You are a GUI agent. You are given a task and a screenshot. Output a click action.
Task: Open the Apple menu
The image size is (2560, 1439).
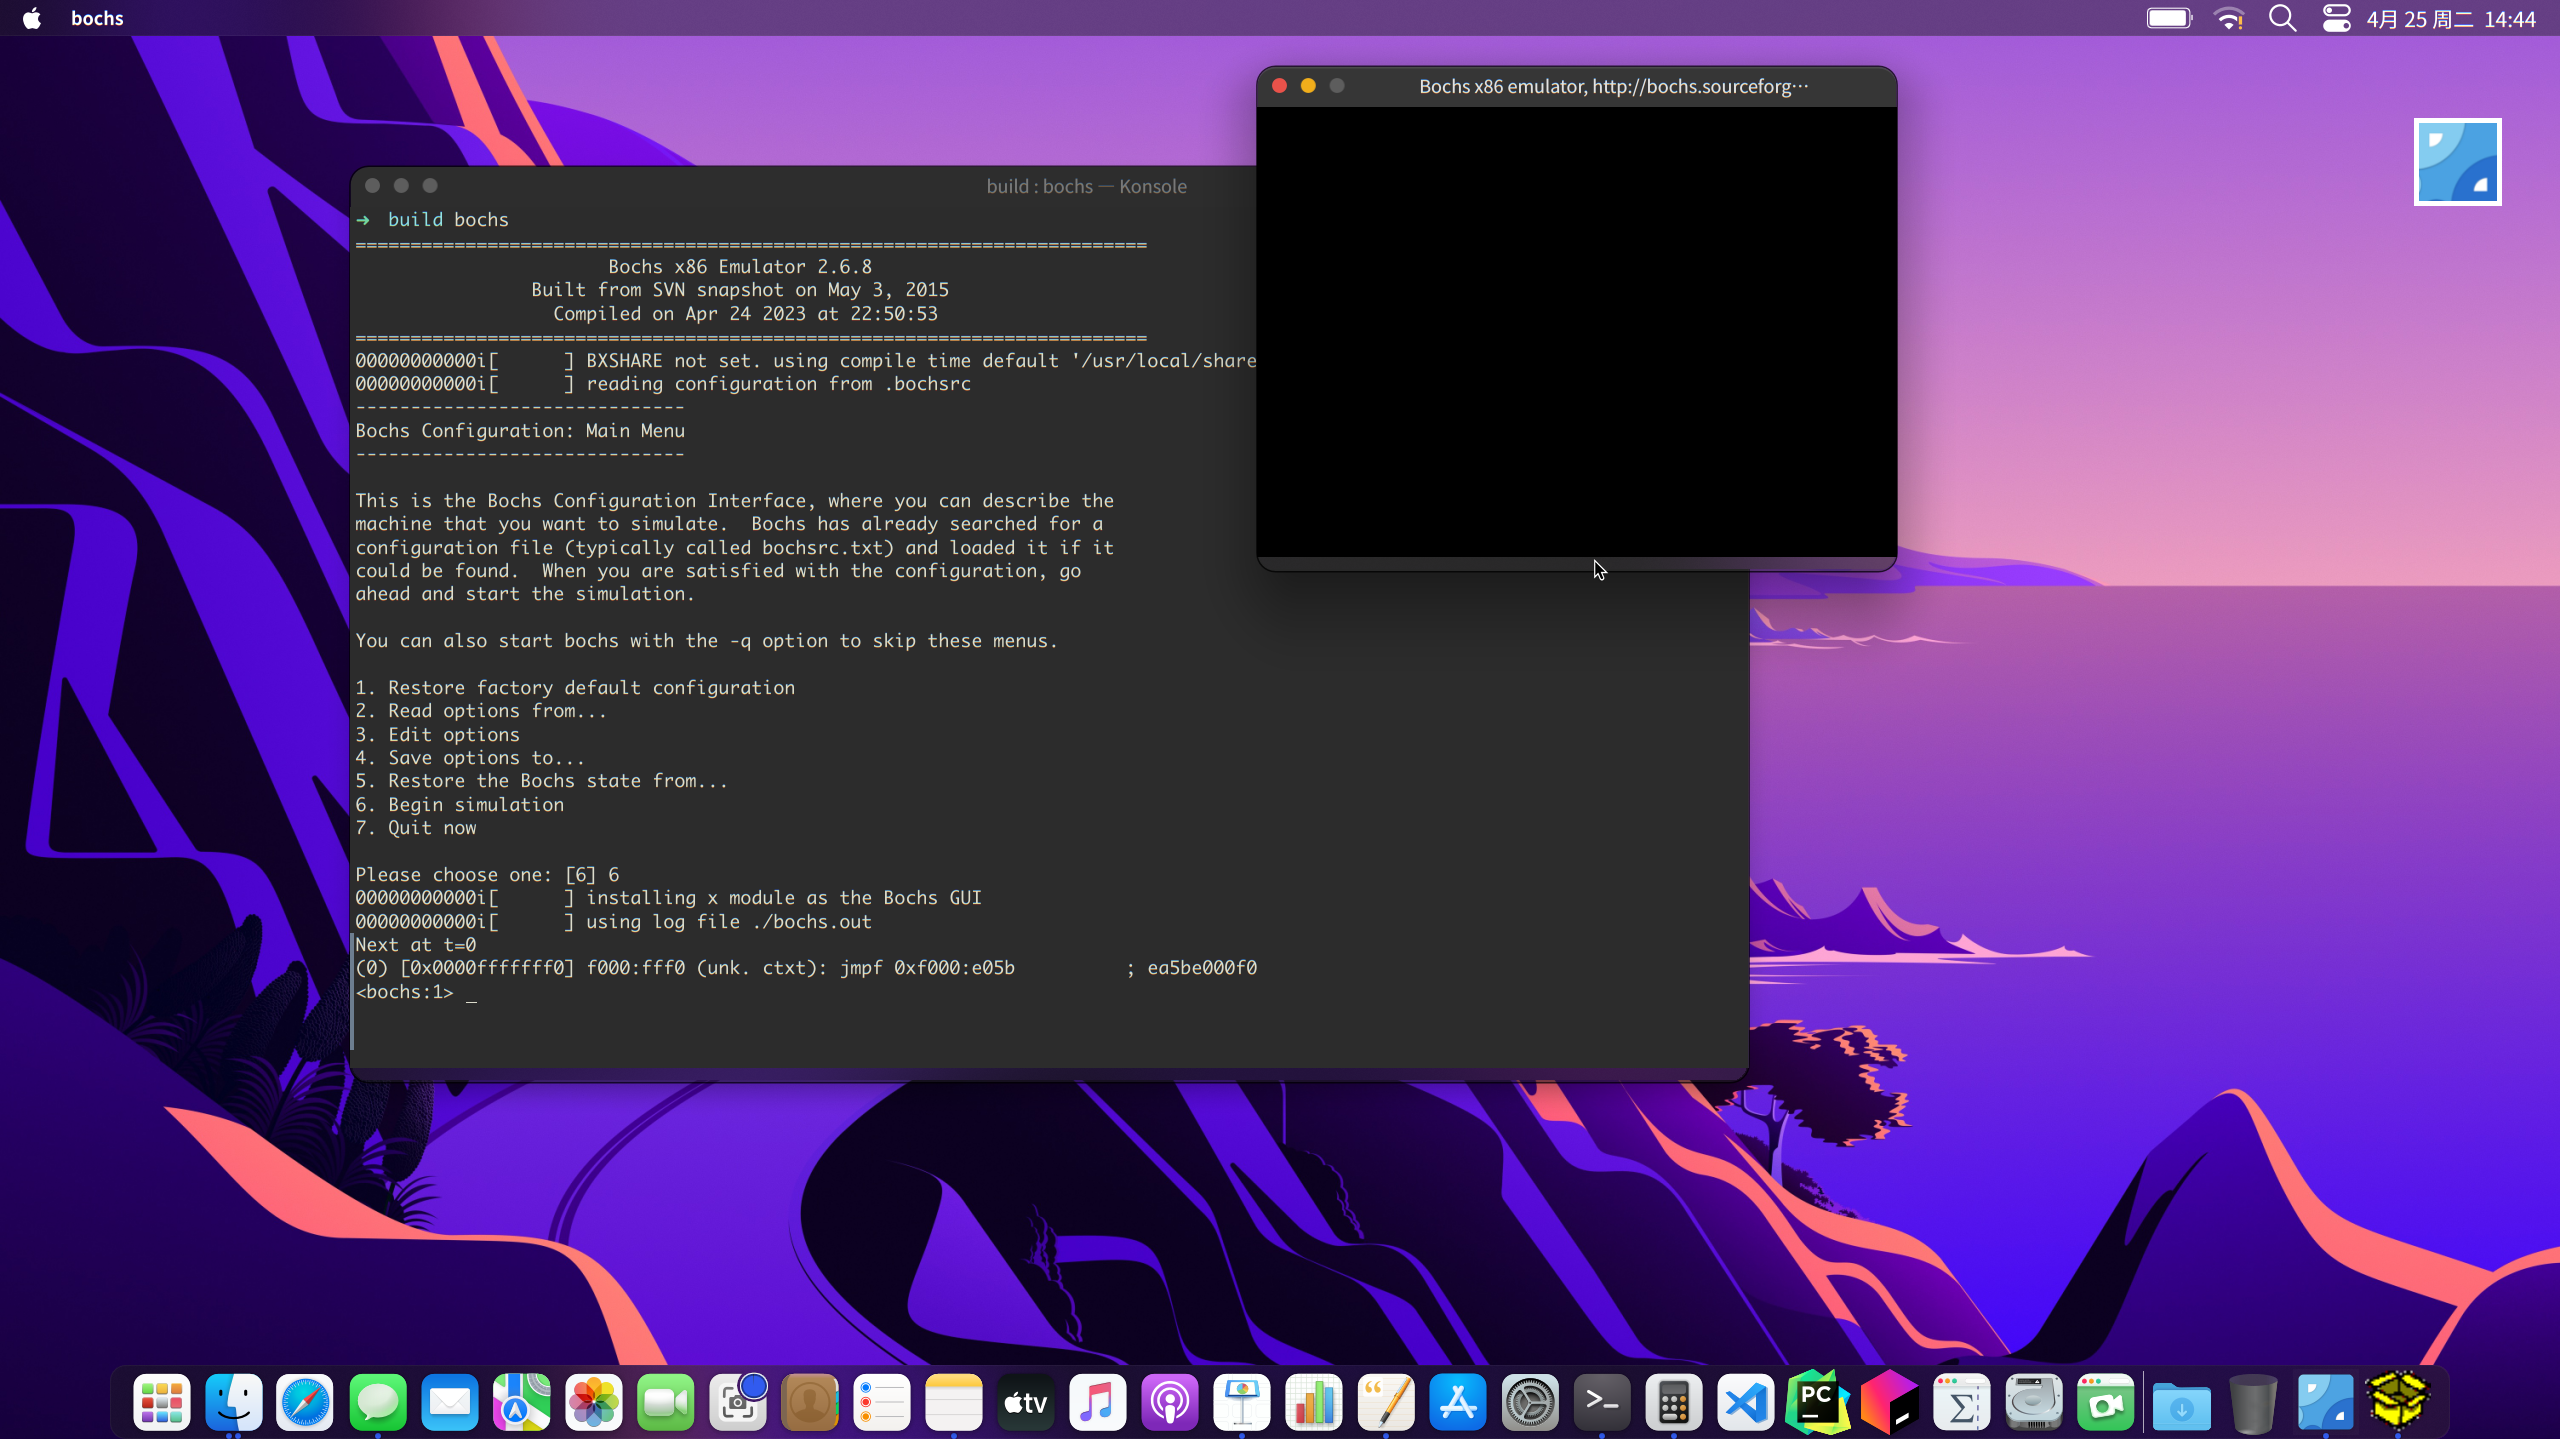tap(32, 18)
